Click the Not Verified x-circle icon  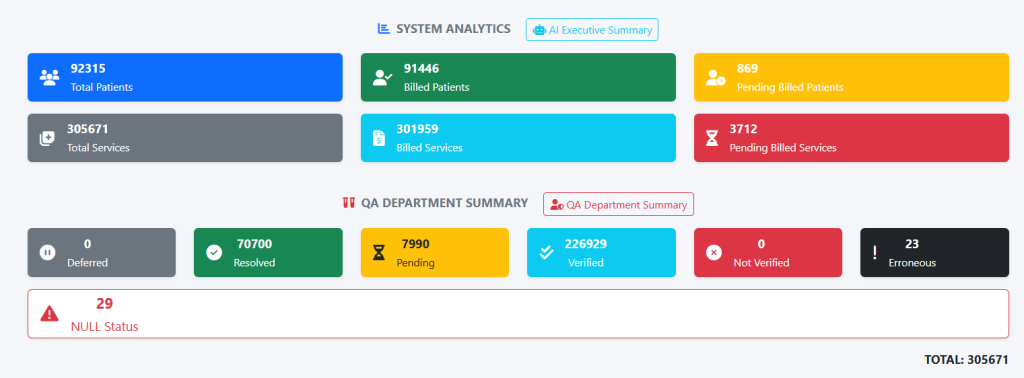pos(714,253)
